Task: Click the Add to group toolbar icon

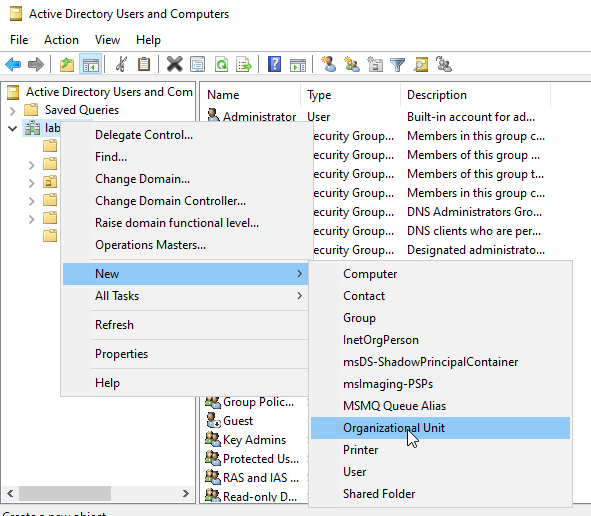Action: coord(444,64)
